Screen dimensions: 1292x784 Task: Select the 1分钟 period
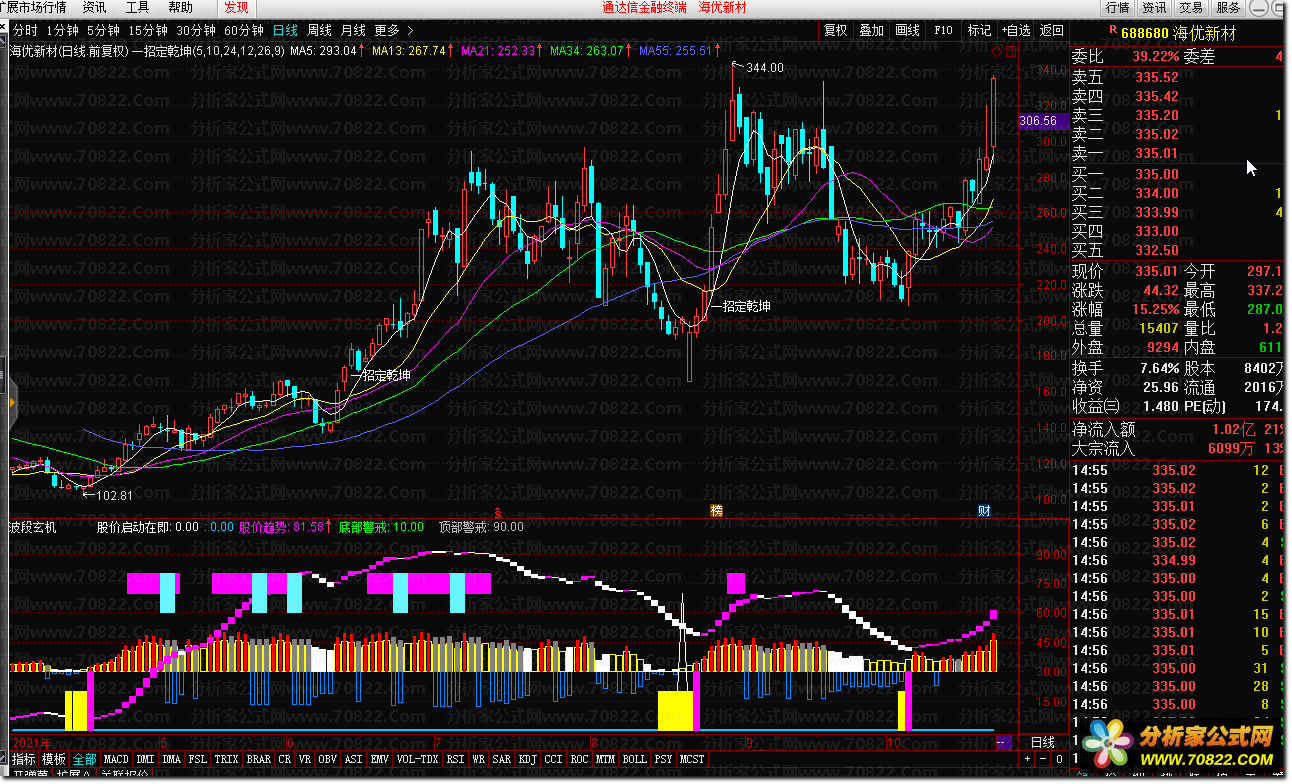(62, 30)
